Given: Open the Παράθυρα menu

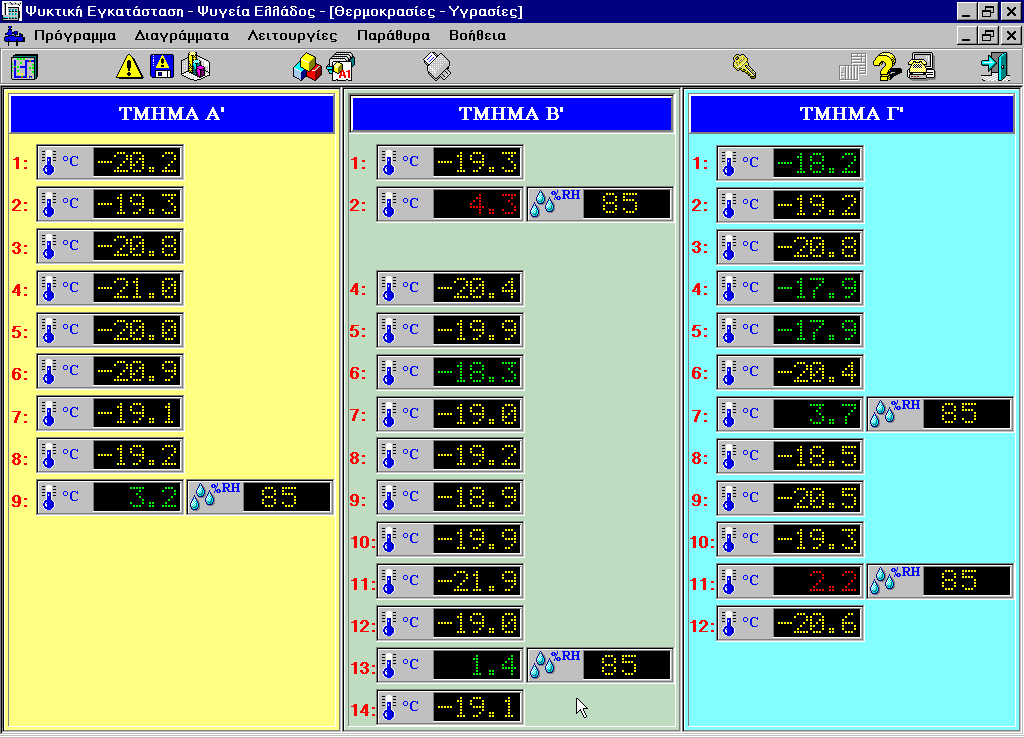Looking at the screenshot, I should click(393, 35).
